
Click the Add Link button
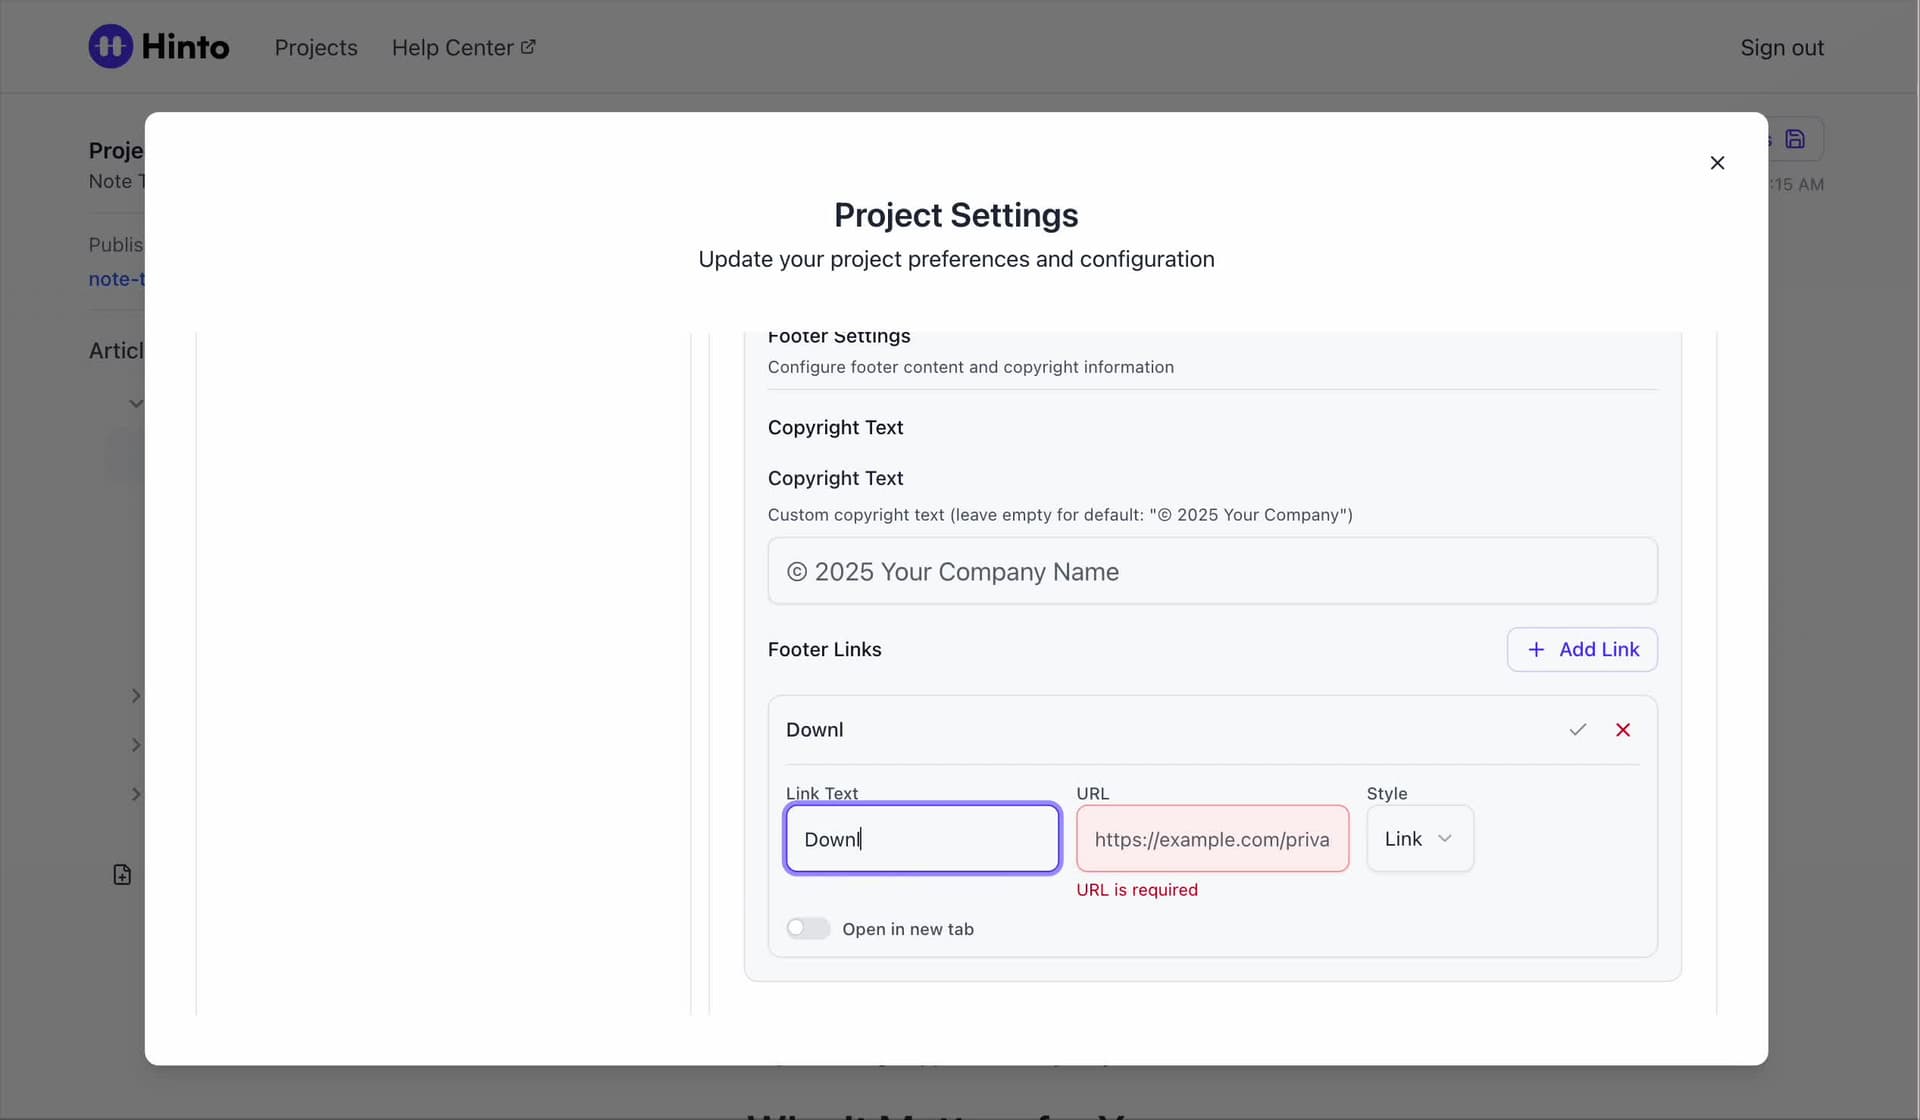(1582, 650)
